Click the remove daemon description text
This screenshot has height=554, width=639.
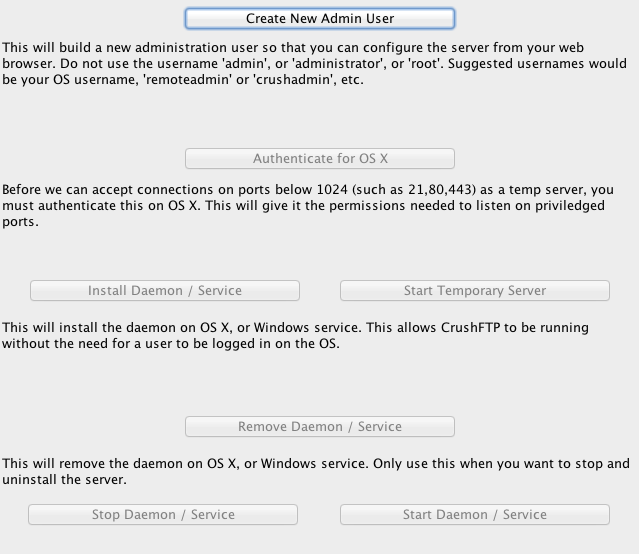point(315,471)
